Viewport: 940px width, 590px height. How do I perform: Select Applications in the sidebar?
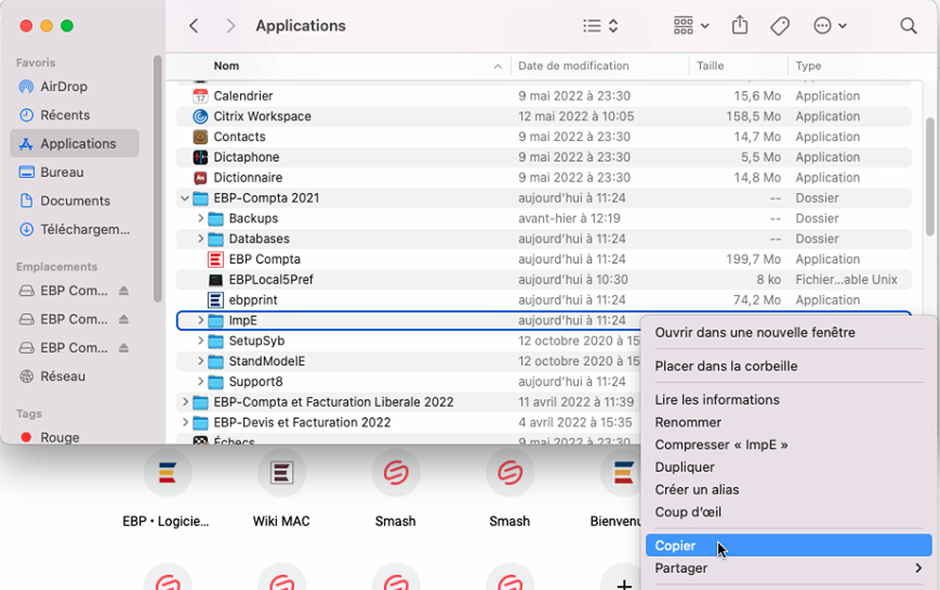pyautogui.click(x=75, y=144)
